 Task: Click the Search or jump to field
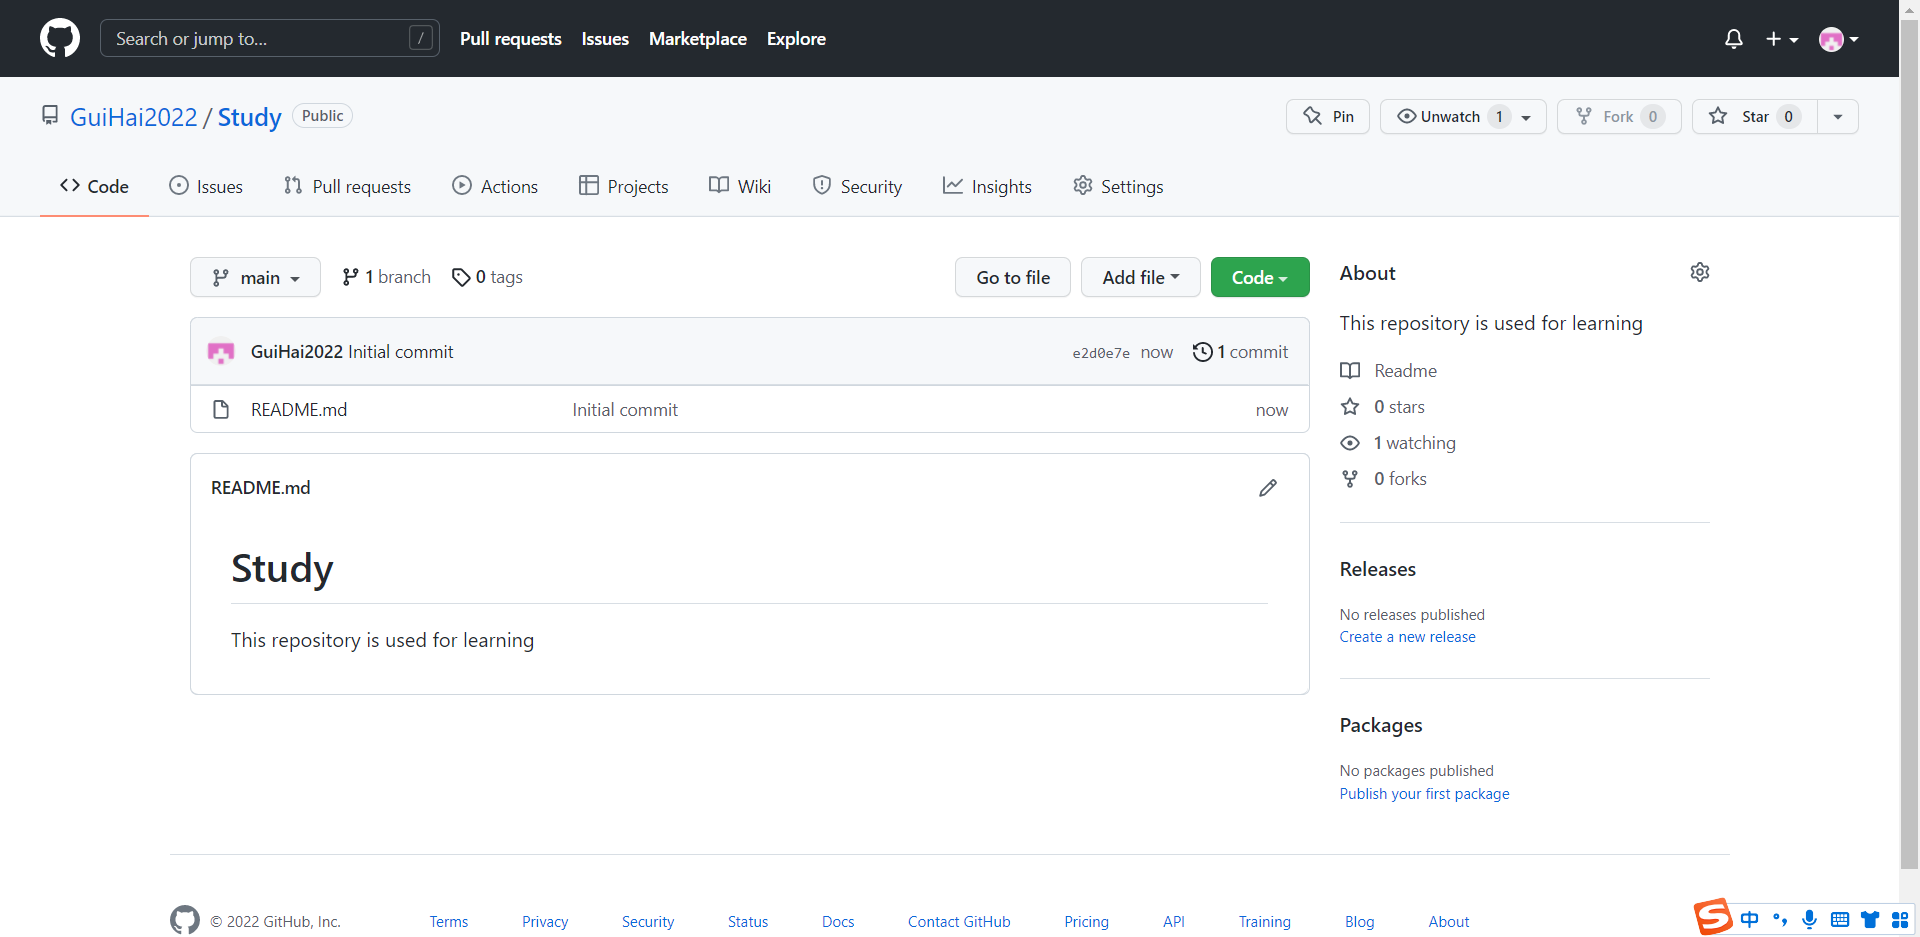(x=270, y=38)
